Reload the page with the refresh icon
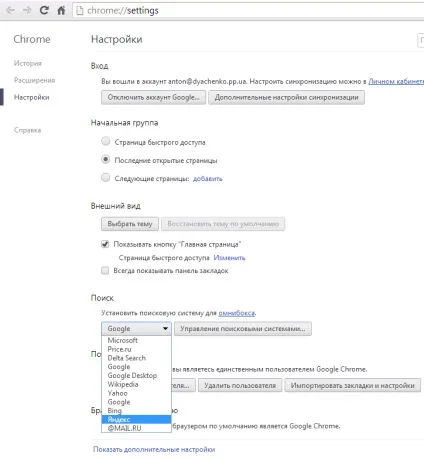The height and width of the screenshot is (460, 424). (44, 10)
